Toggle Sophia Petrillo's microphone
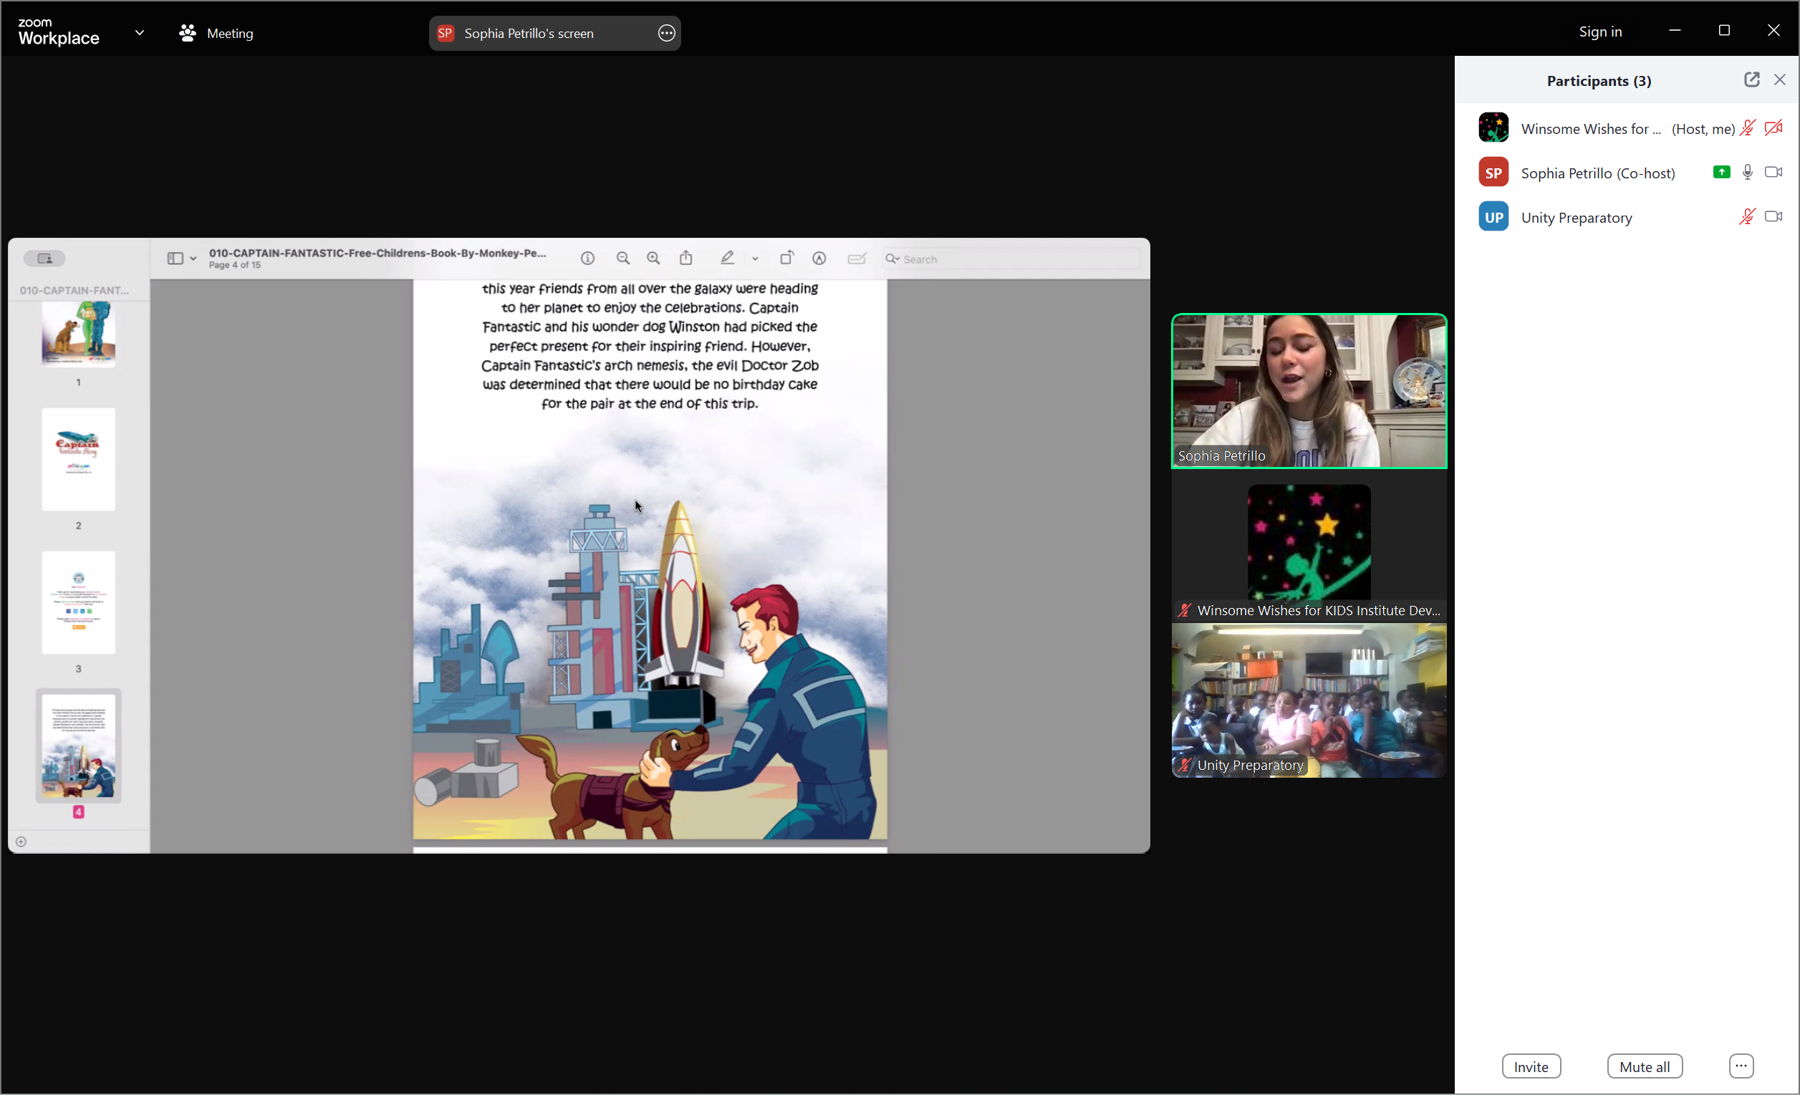Viewport: 1800px width, 1095px height. point(1747,172)
